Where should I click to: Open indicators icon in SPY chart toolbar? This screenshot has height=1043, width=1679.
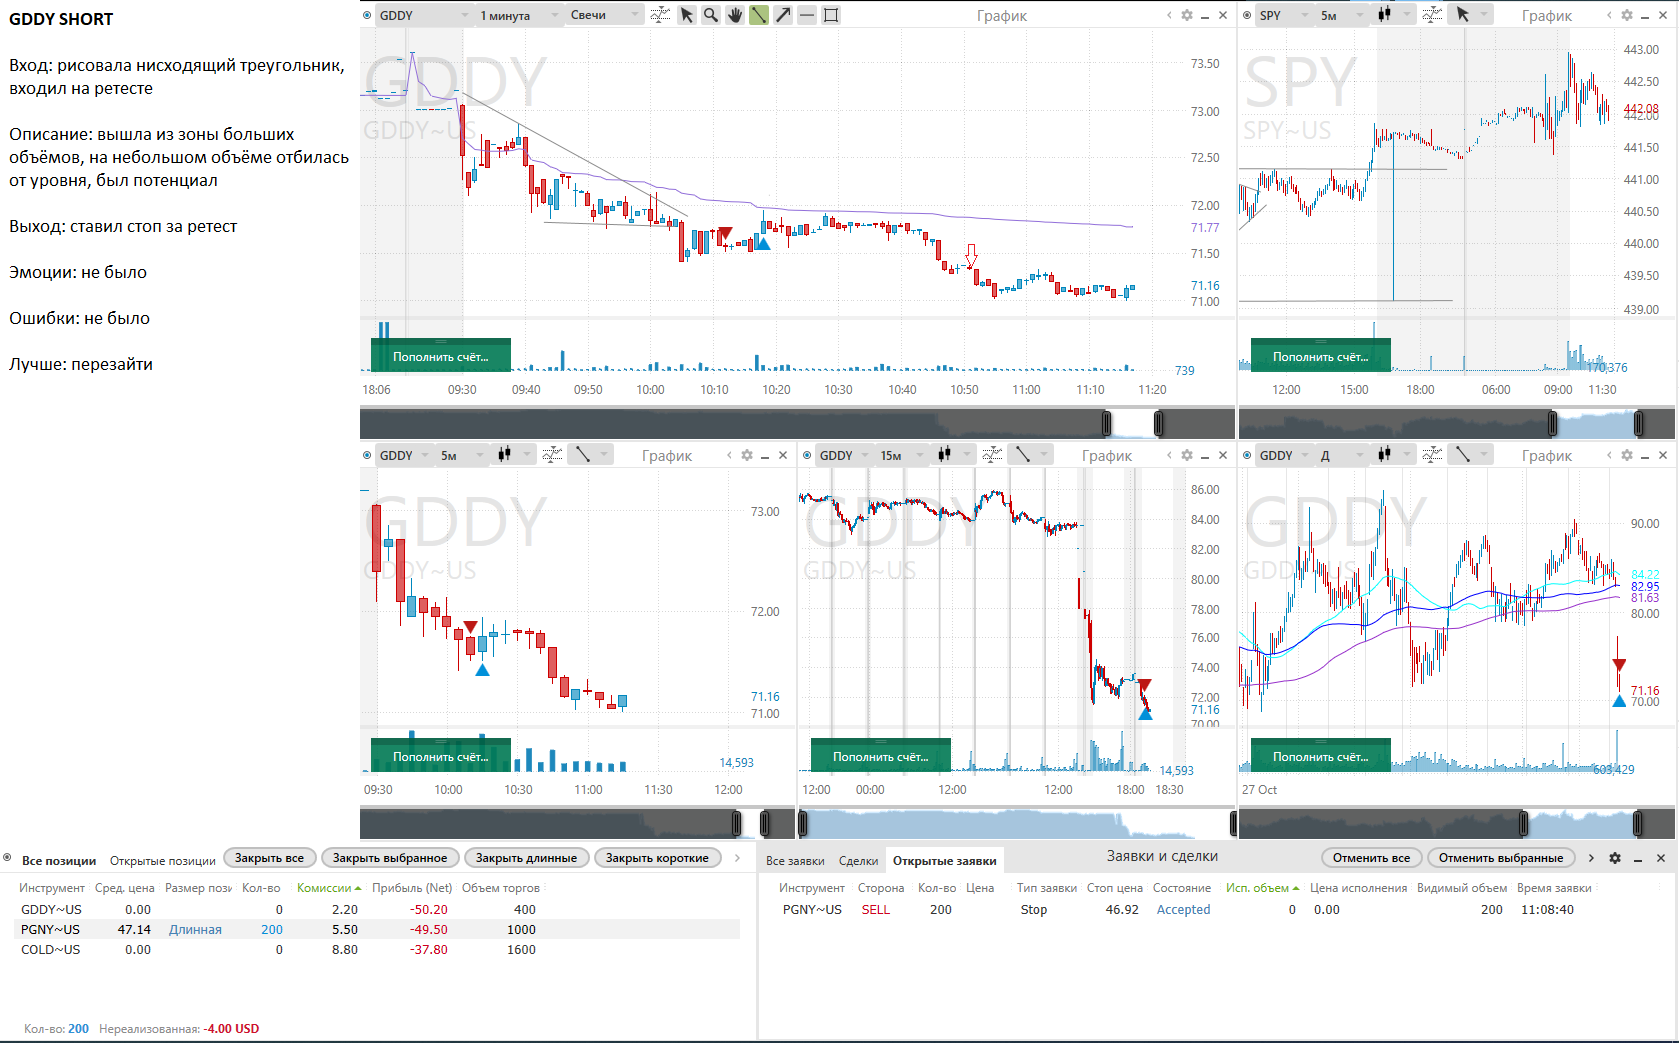(1432, 15)
